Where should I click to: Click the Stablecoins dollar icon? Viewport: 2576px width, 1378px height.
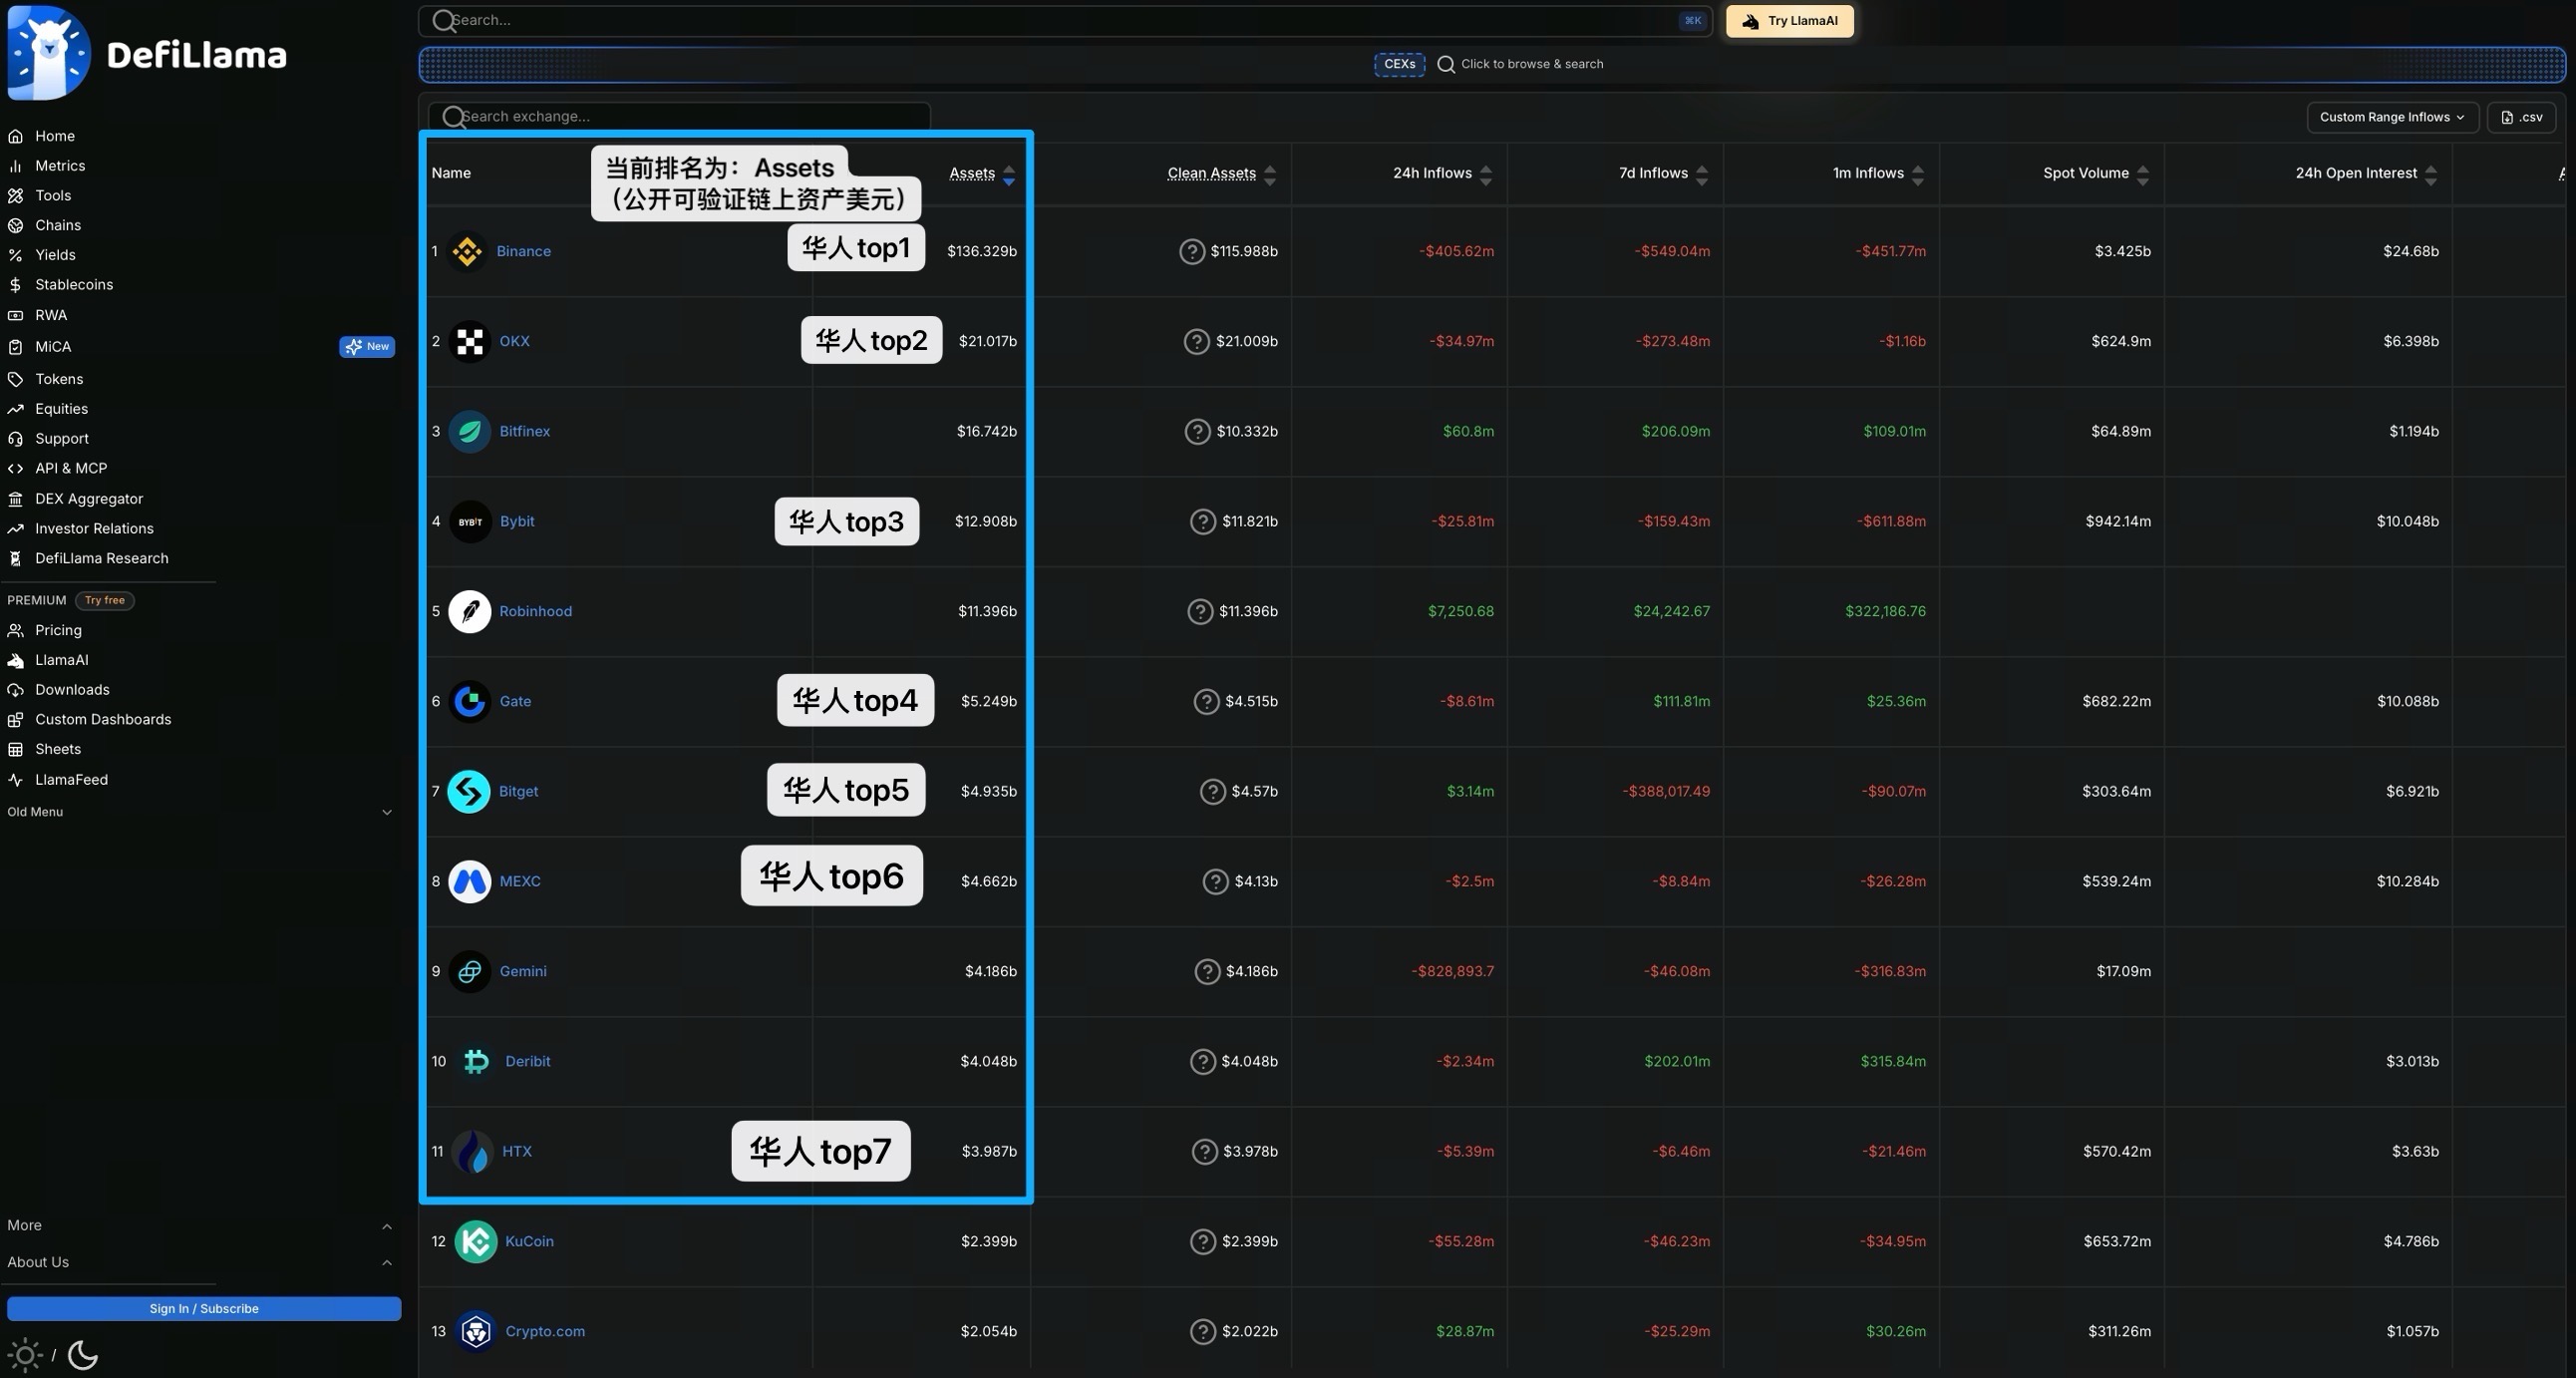(15, 285)
